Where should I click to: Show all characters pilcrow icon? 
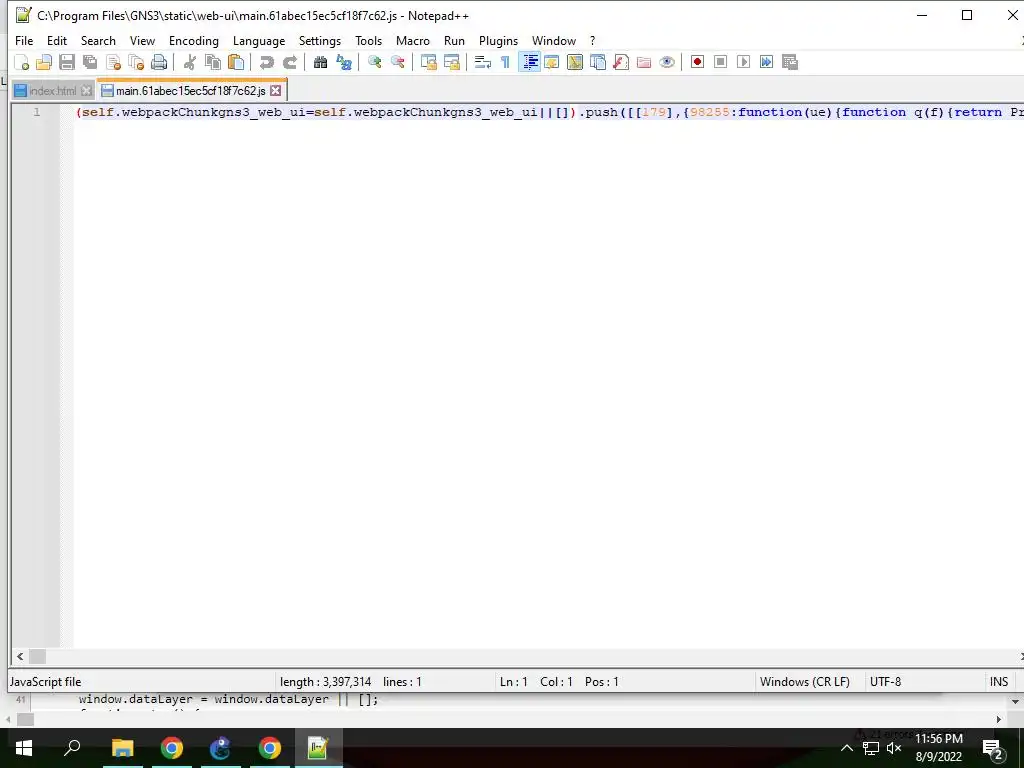pos(505,62)
